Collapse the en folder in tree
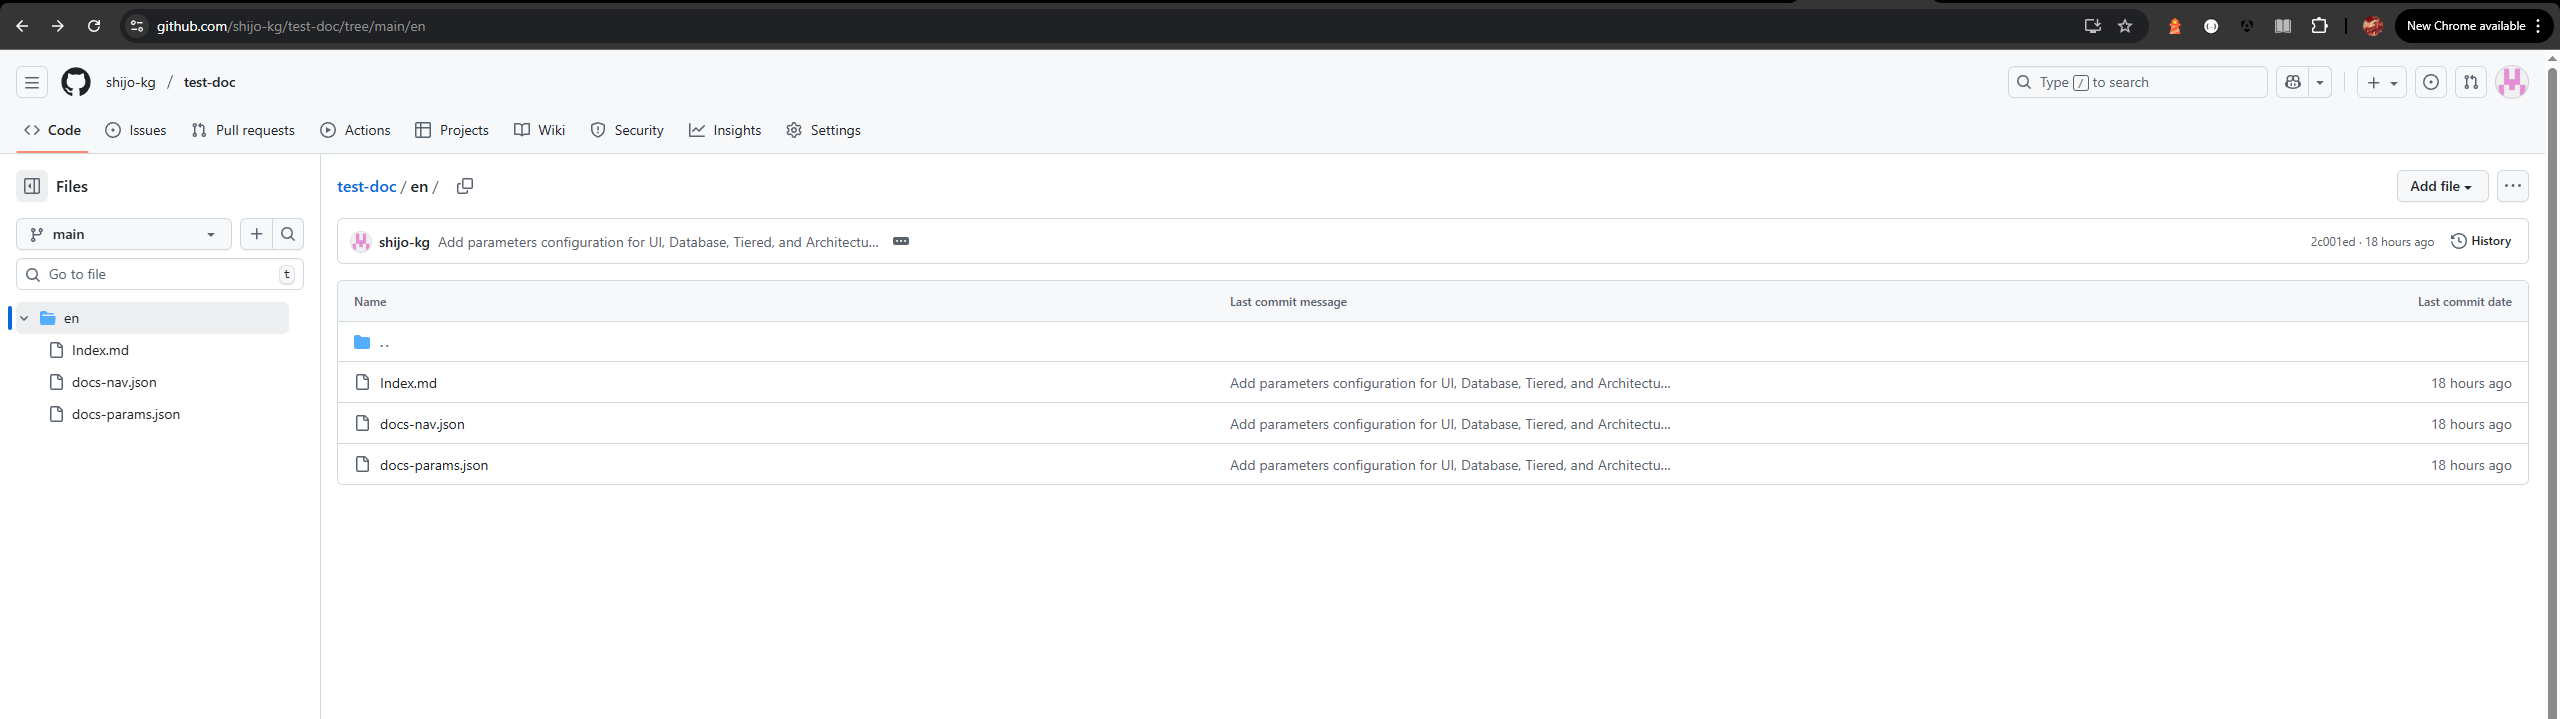This screenshot has height=719, width=2560. [24, 318]
